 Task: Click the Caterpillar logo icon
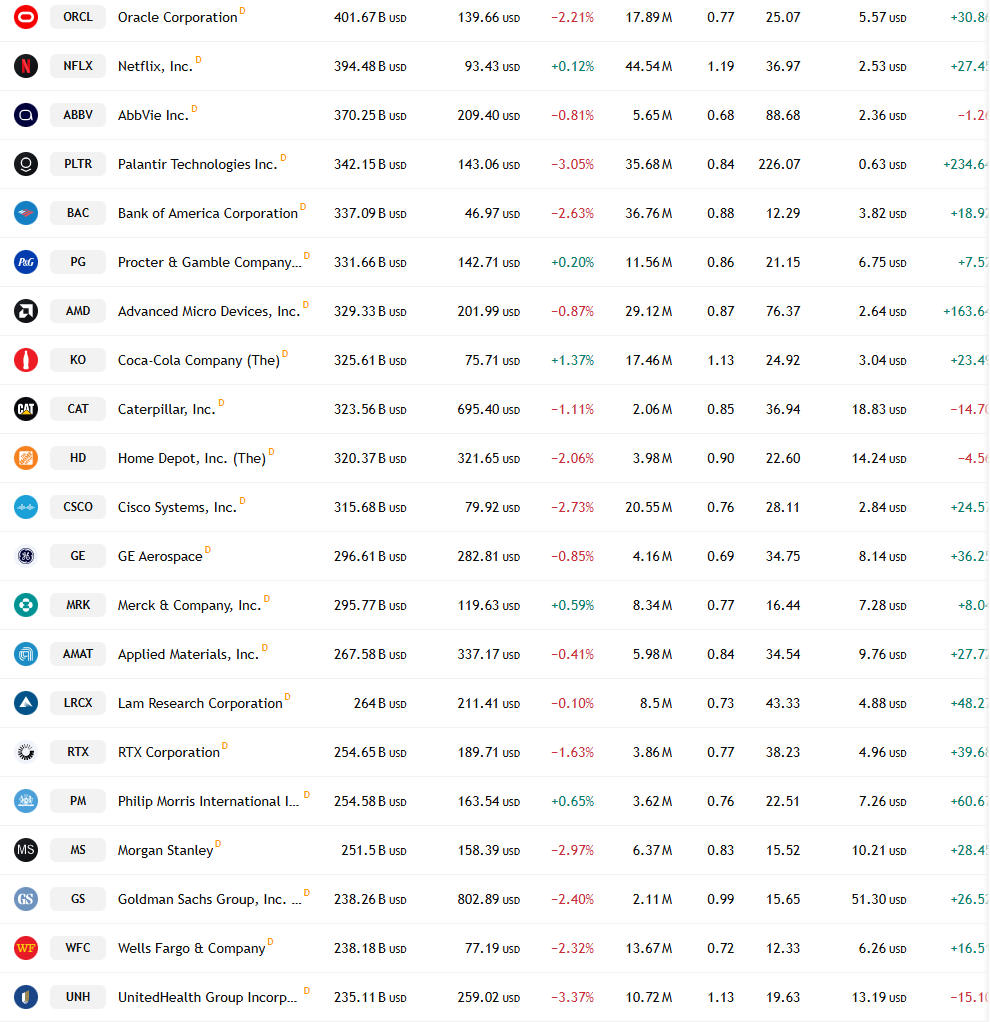coord(26,409)
